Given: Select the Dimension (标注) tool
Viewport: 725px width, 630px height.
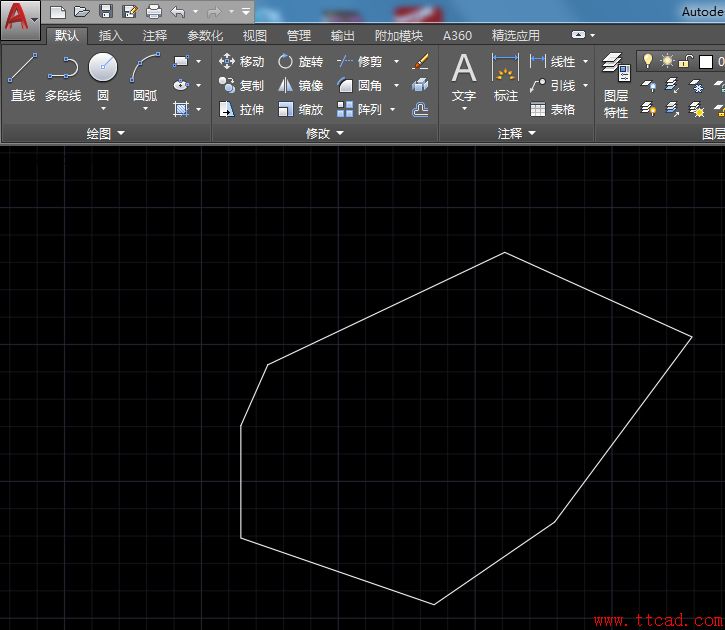Looking at the screenshot, I should (x=505, y=77).
